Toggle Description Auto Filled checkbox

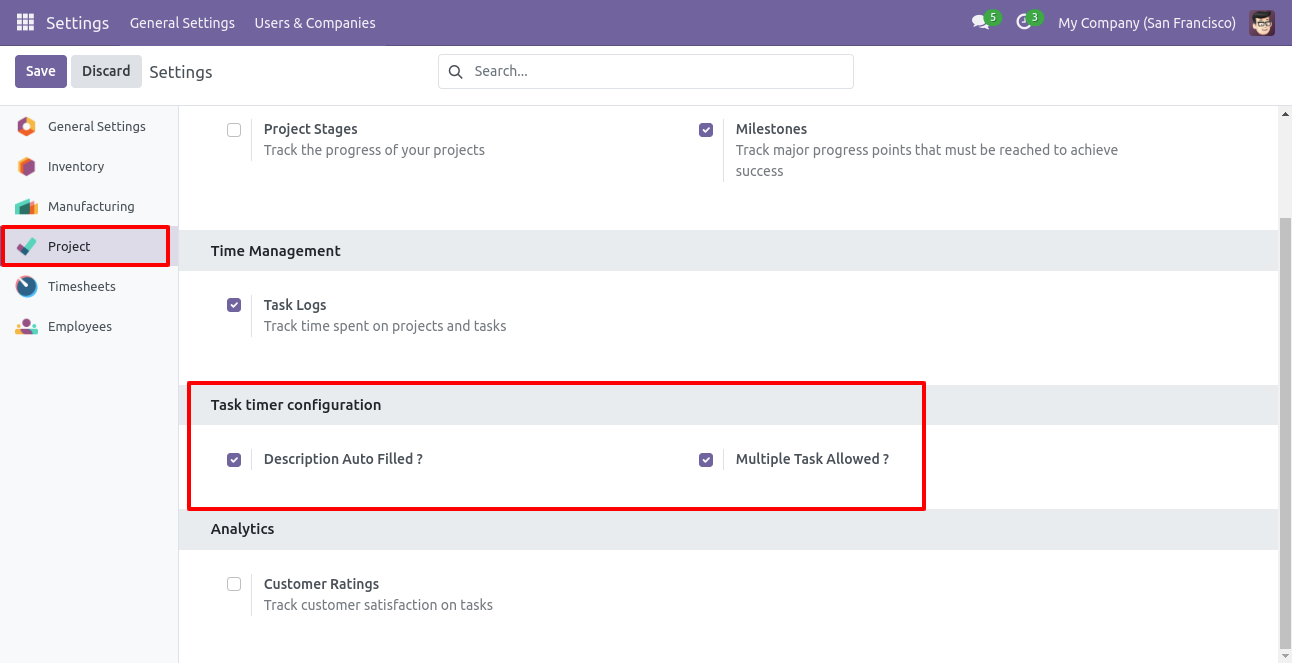(234, 460)
